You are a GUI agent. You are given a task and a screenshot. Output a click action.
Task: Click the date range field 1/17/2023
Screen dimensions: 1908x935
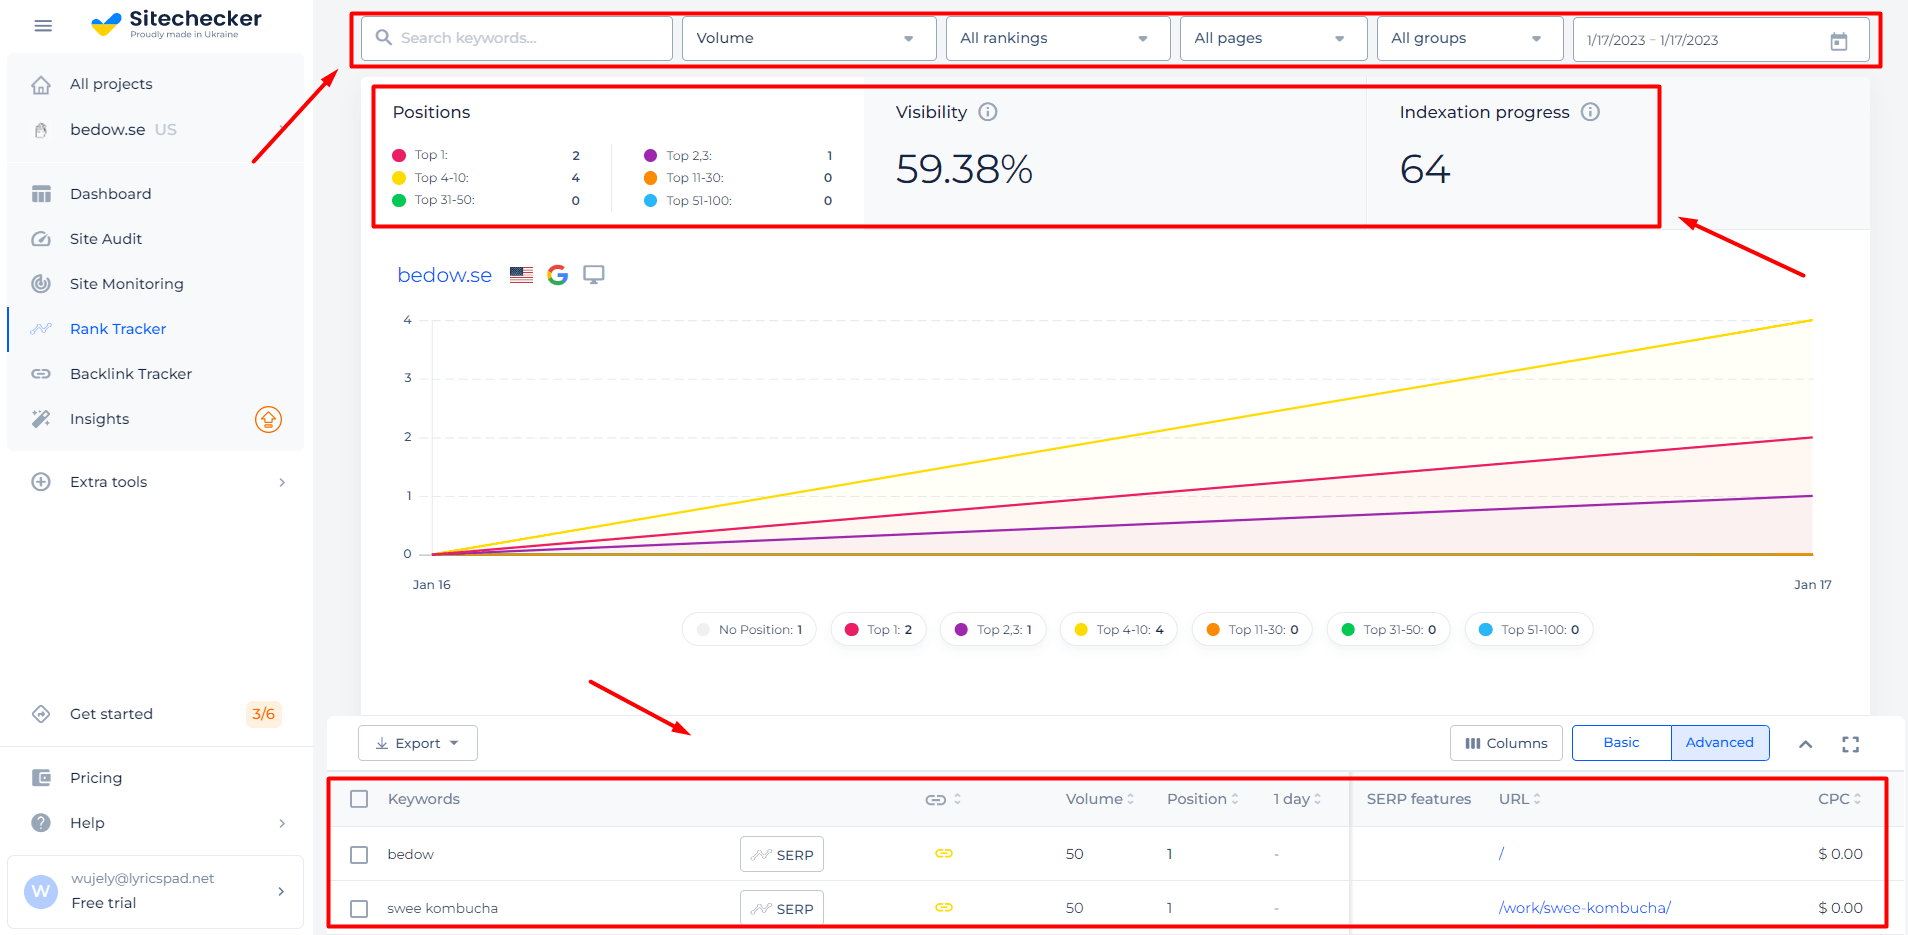tap(1721, 40)
